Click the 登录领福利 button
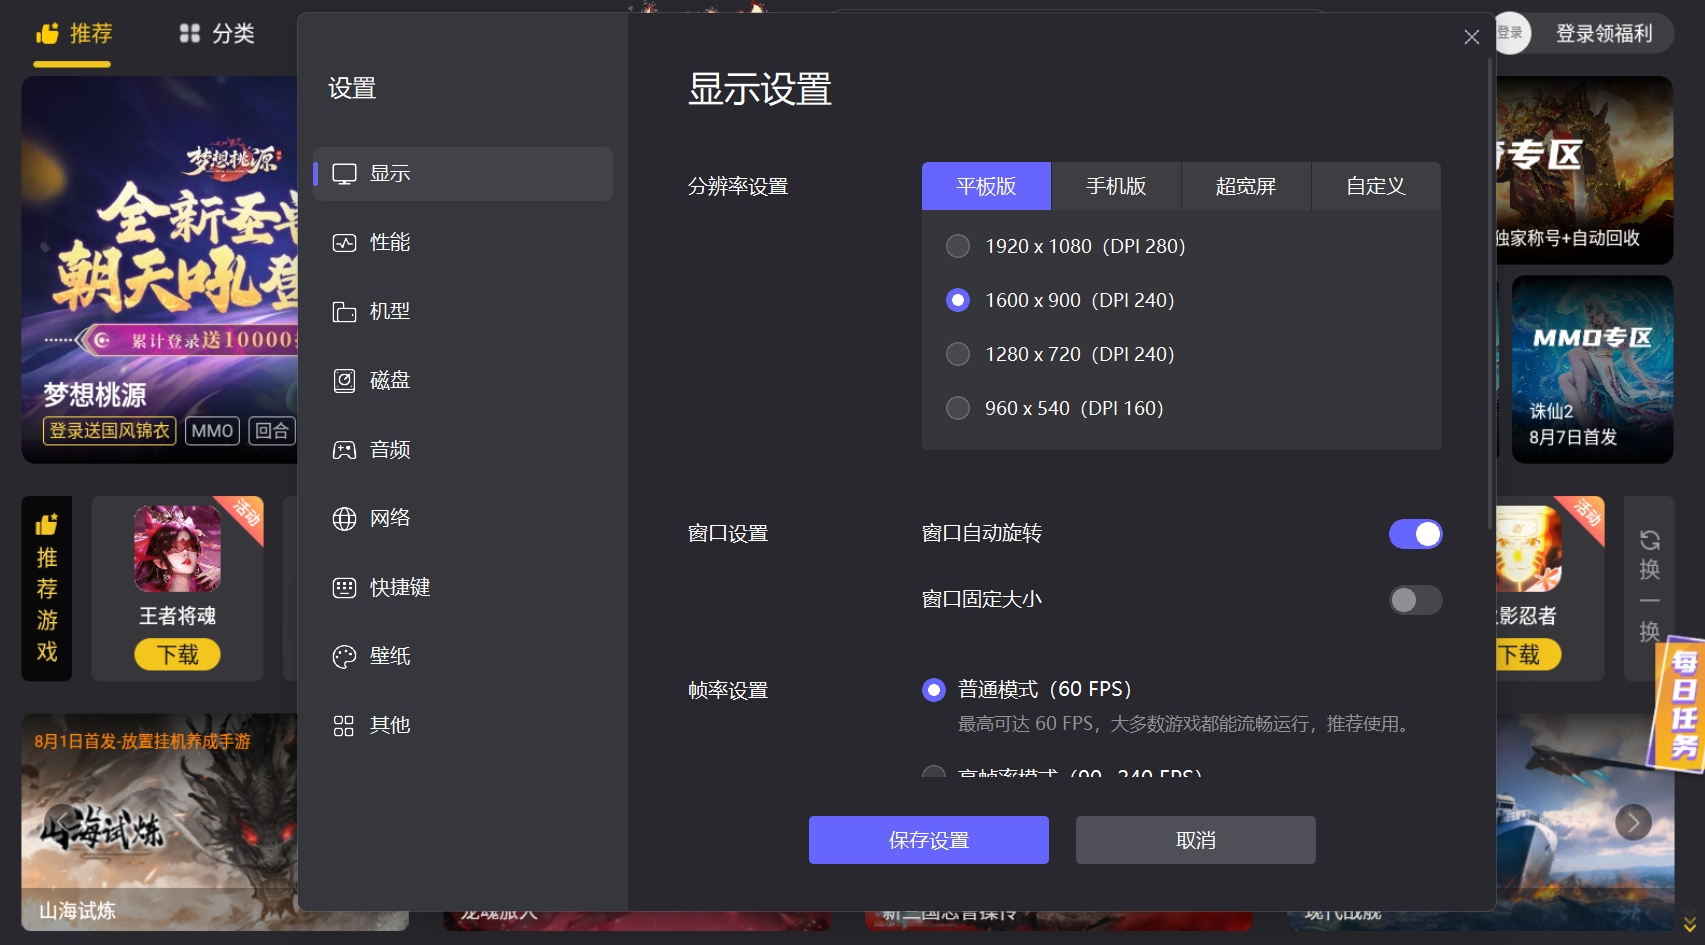 click(1604, 33)
